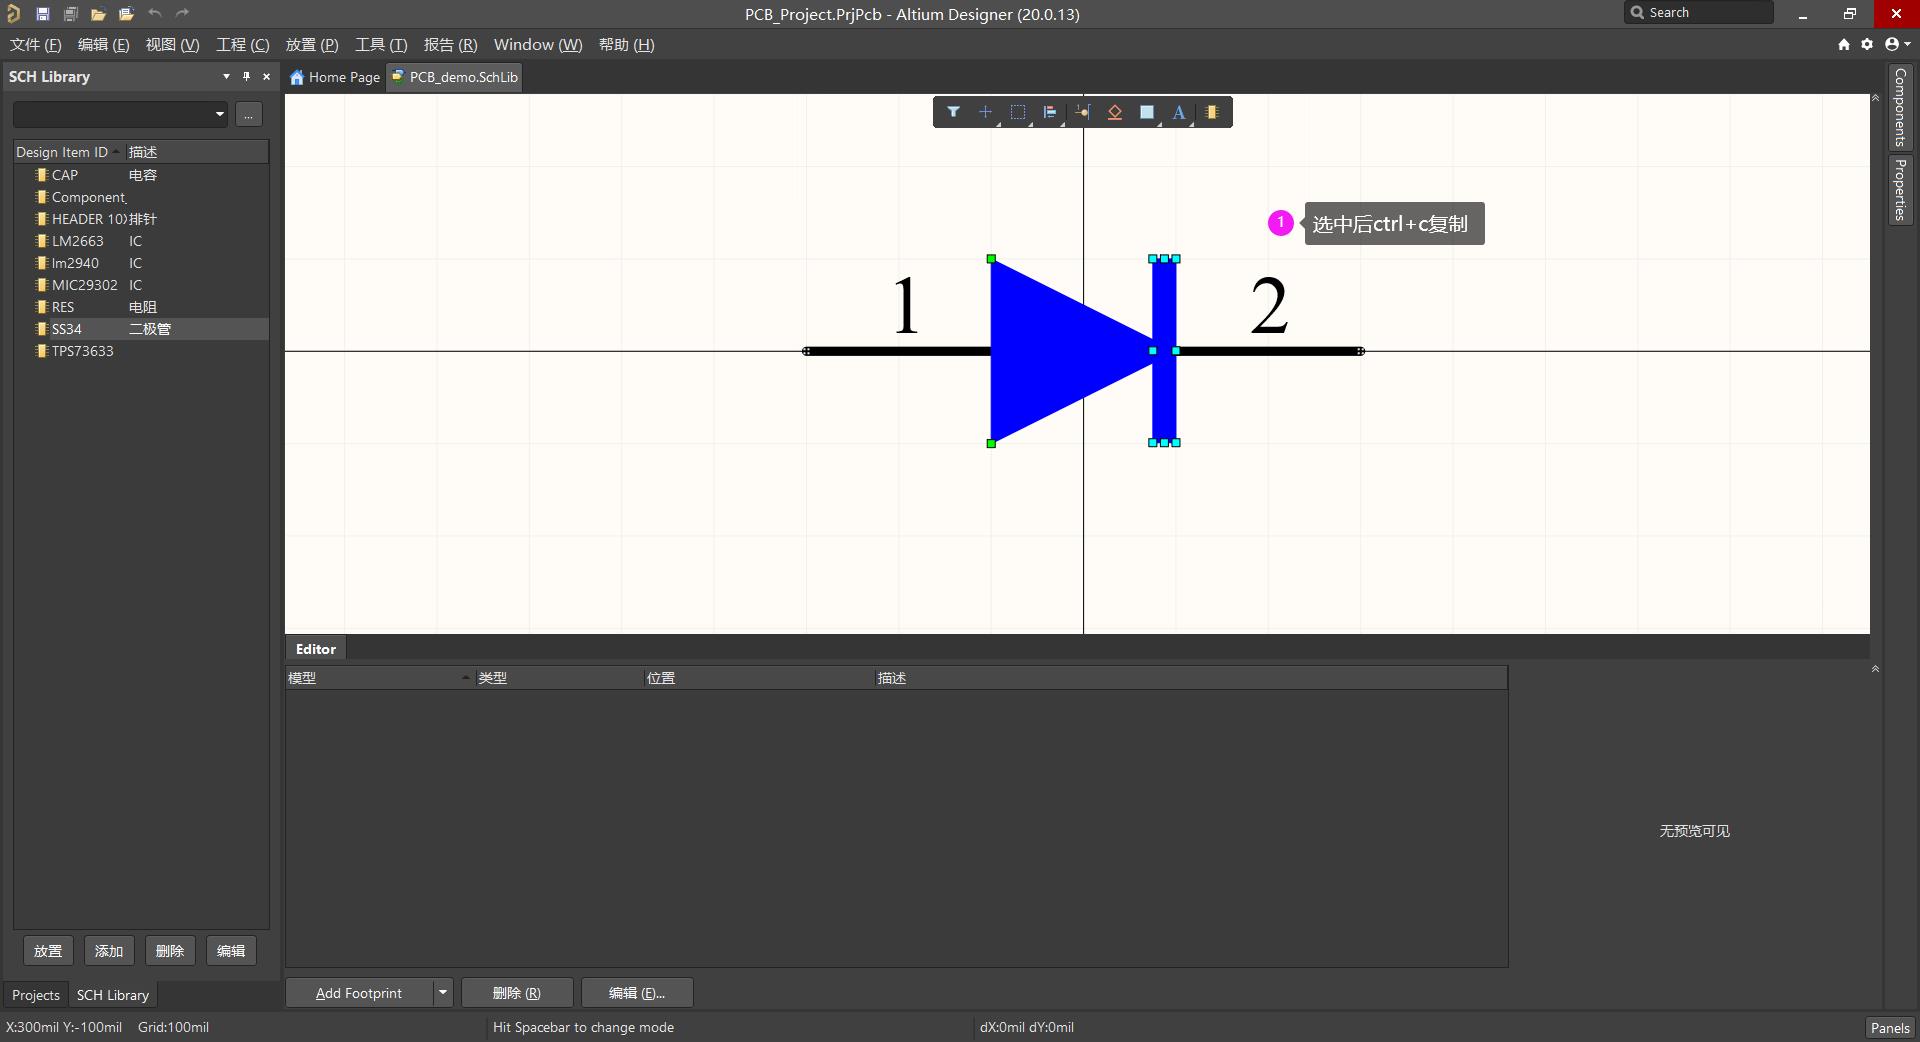This screenshot has width=1920, height=1042.
Task: Open the 报告 (R) menu
Action: point(450,45)
